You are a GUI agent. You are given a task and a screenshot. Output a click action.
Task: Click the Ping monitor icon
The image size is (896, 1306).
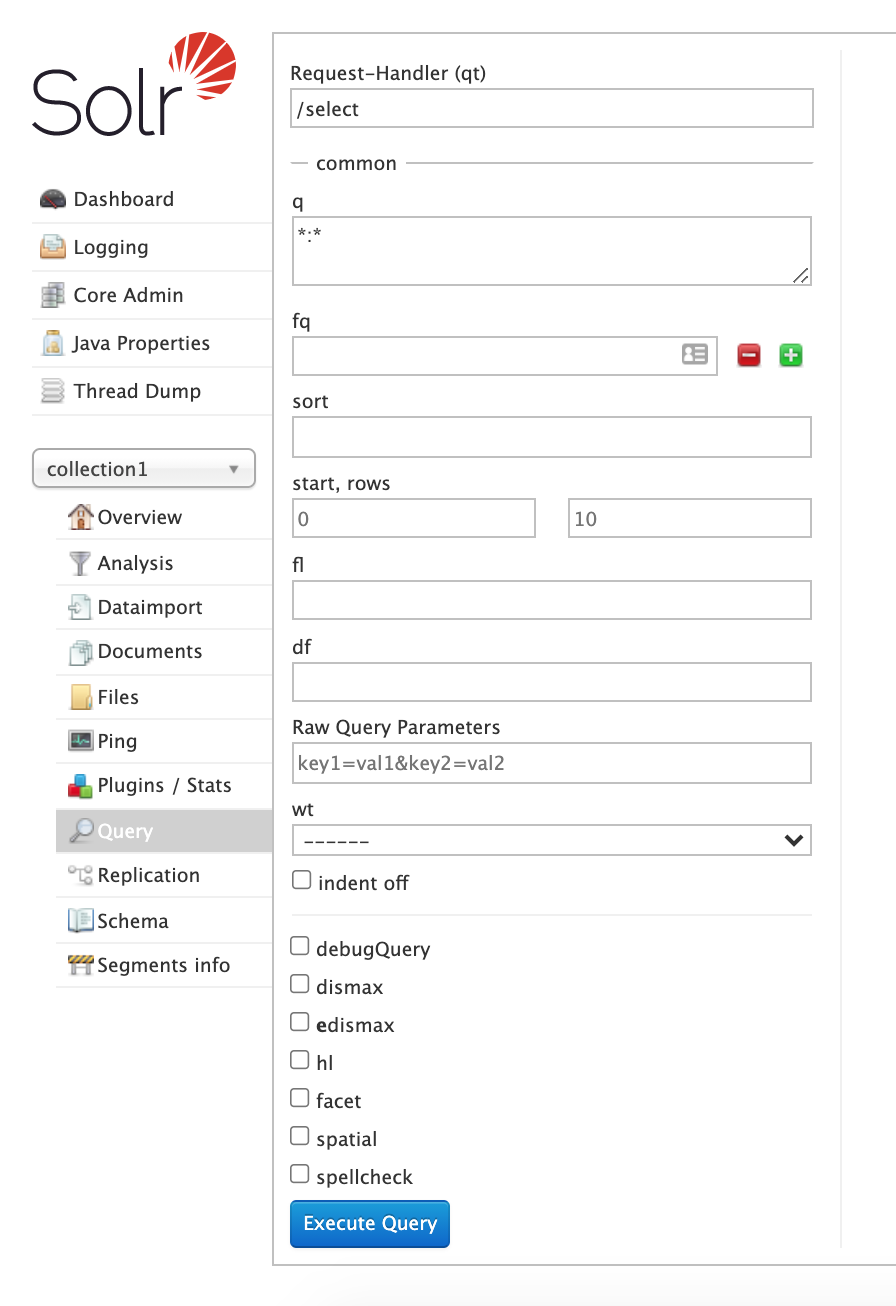80,741
